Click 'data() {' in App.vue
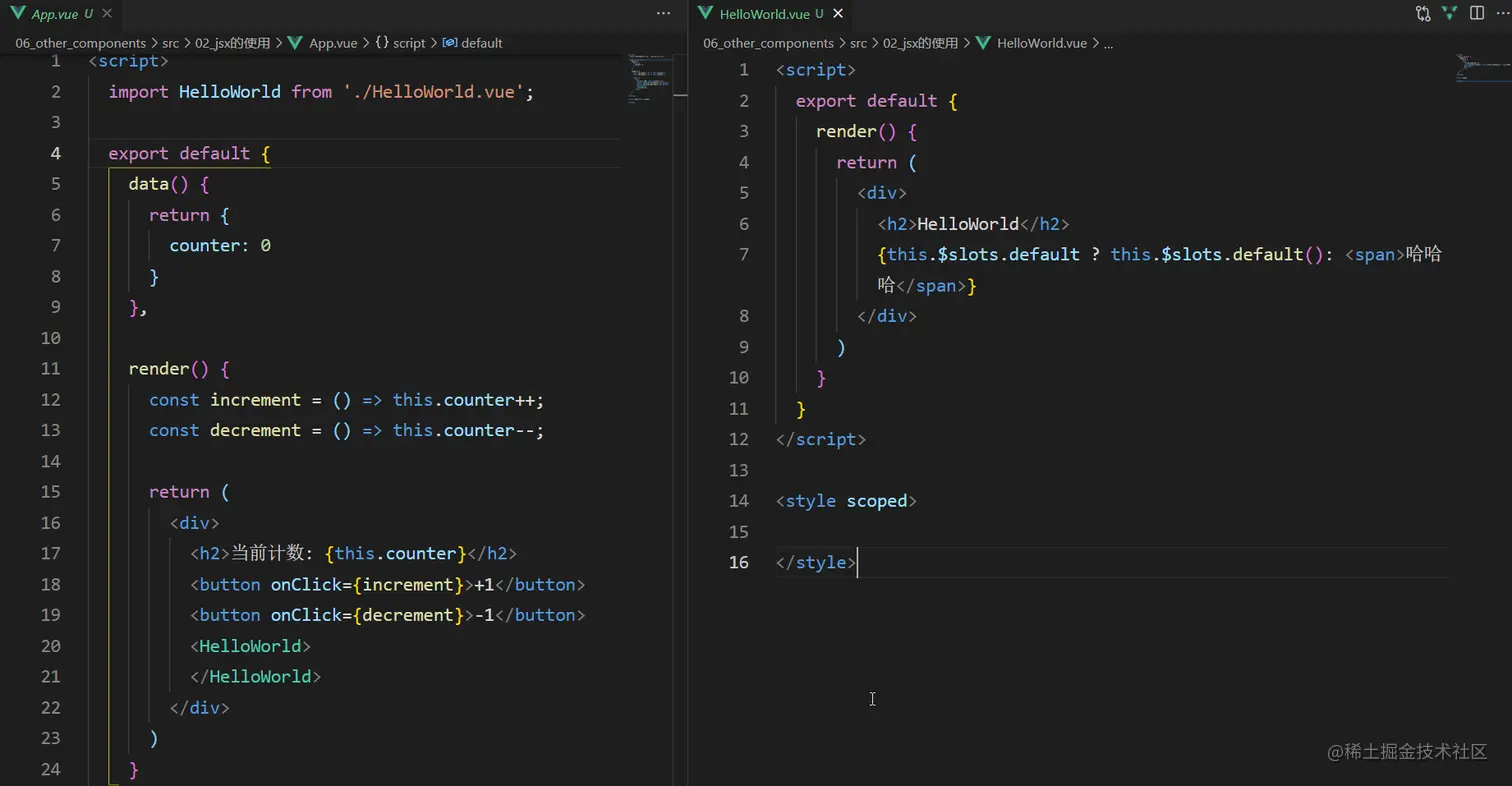This screenshot has width=1512, height=786. pos(169,184)
